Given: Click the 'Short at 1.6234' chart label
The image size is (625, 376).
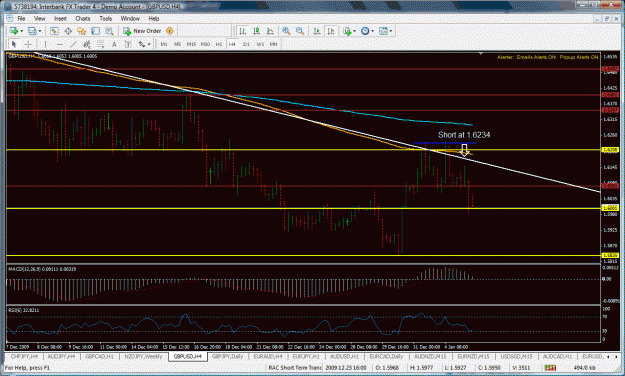Looking at the screenshot, I should click(464, 135).
